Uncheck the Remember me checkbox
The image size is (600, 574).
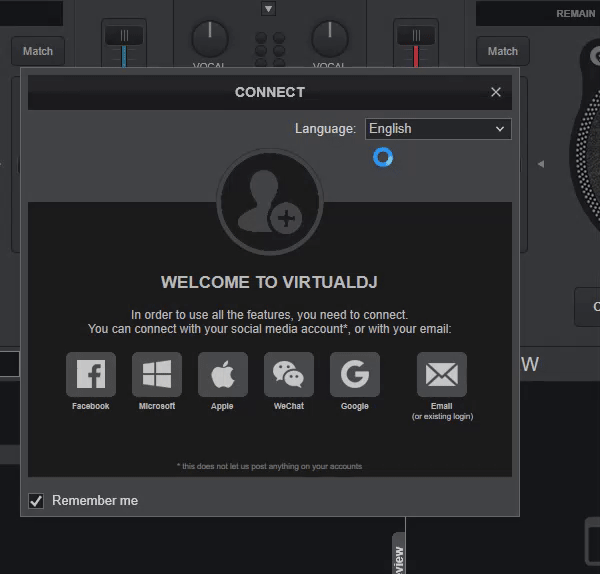point(36,501)
